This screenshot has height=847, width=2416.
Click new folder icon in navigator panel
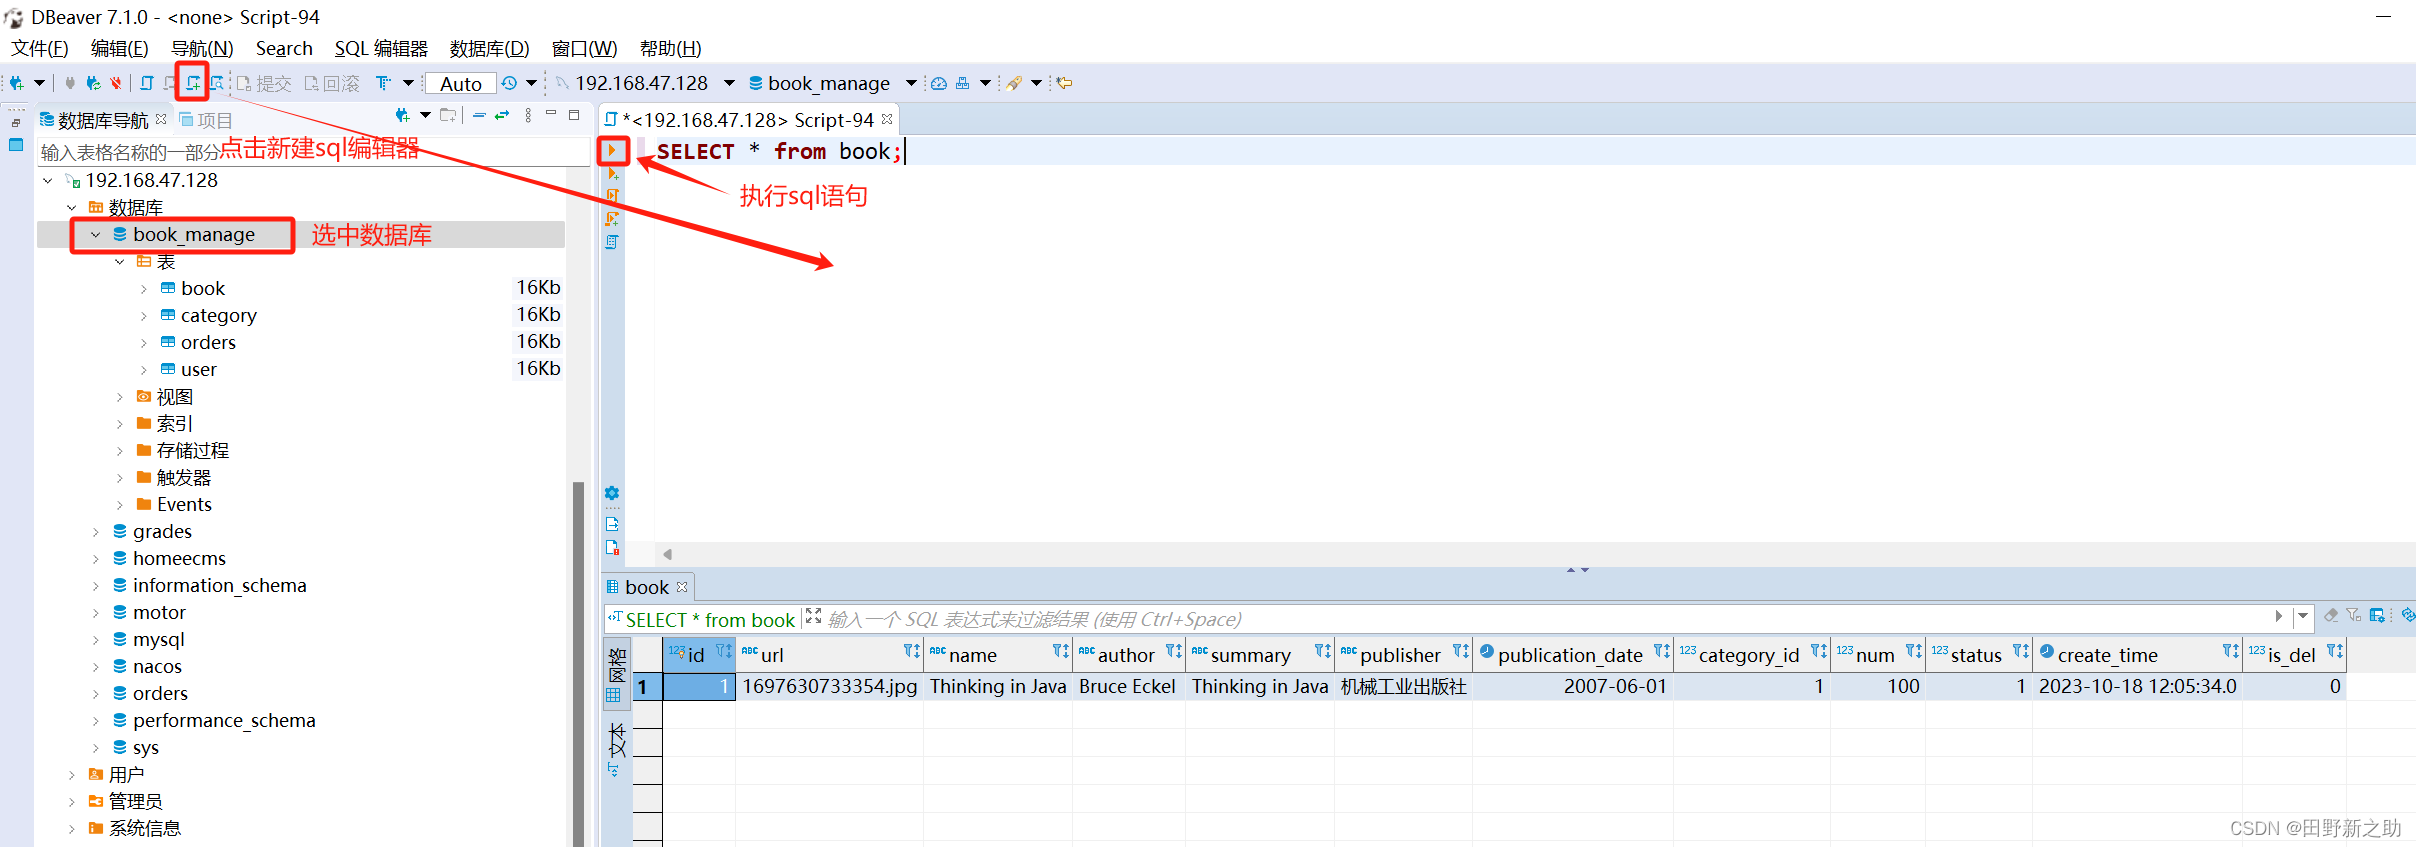click(x=448, y=116)
